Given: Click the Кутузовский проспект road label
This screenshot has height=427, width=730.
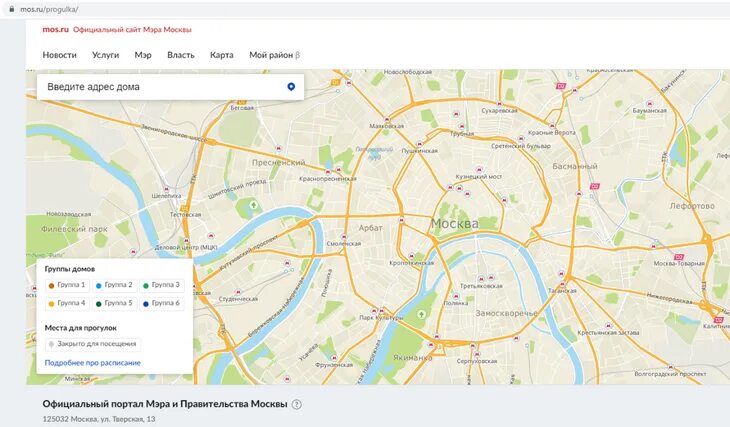Looking at the screenshot, I should [x=247, y=254].
